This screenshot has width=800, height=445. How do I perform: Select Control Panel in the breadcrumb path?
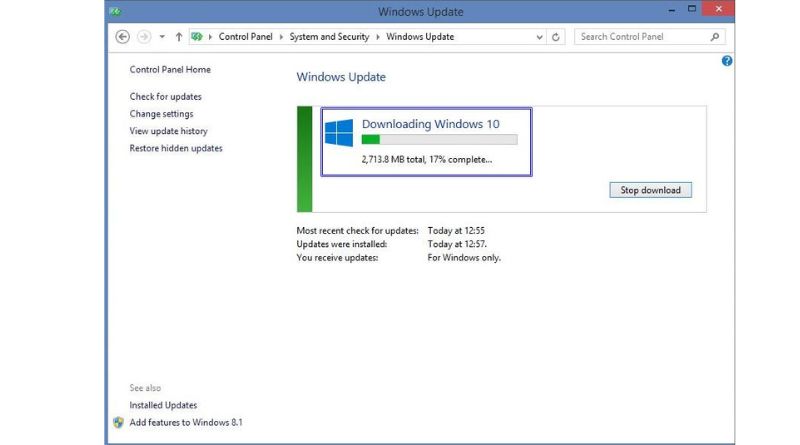(245, 37)
